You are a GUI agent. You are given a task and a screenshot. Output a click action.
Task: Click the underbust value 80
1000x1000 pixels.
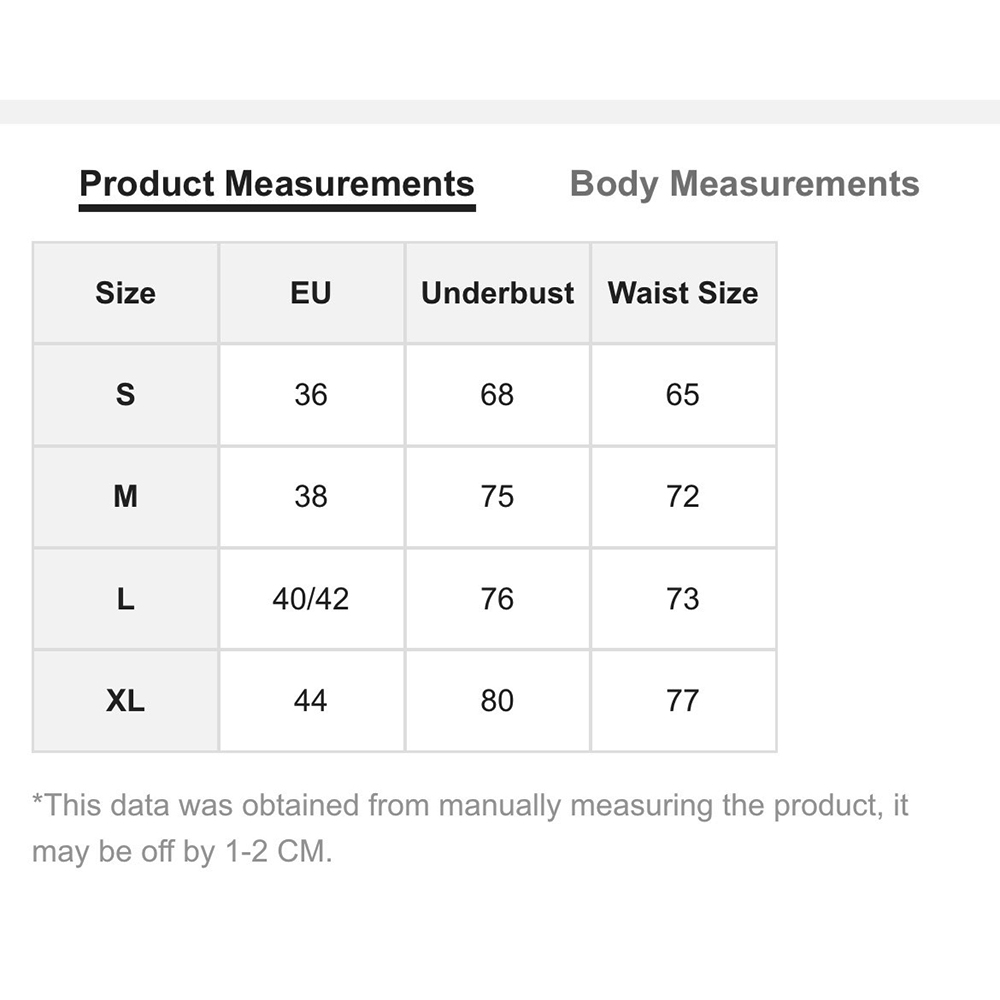point(497,701)
